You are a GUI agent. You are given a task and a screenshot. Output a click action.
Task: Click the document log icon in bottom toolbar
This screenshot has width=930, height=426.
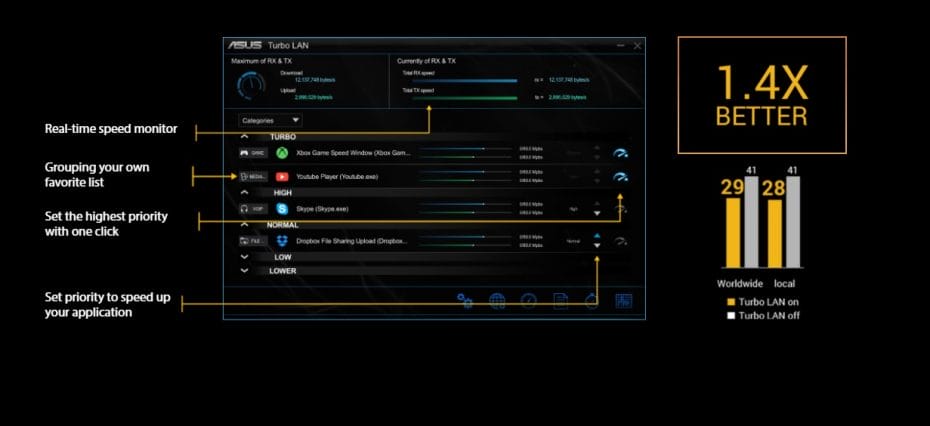560,300
